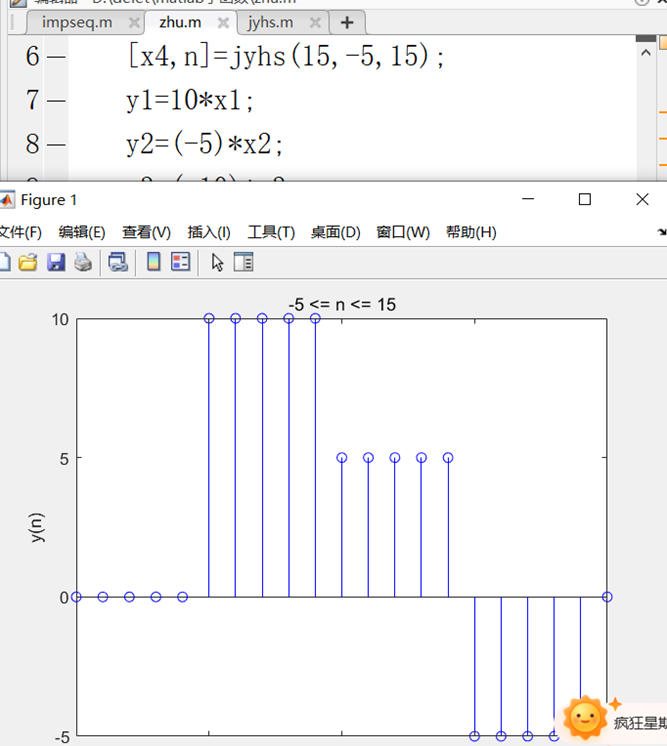Click the breakpoint dash on line 7
667x746 pixels.
point(57,101)
